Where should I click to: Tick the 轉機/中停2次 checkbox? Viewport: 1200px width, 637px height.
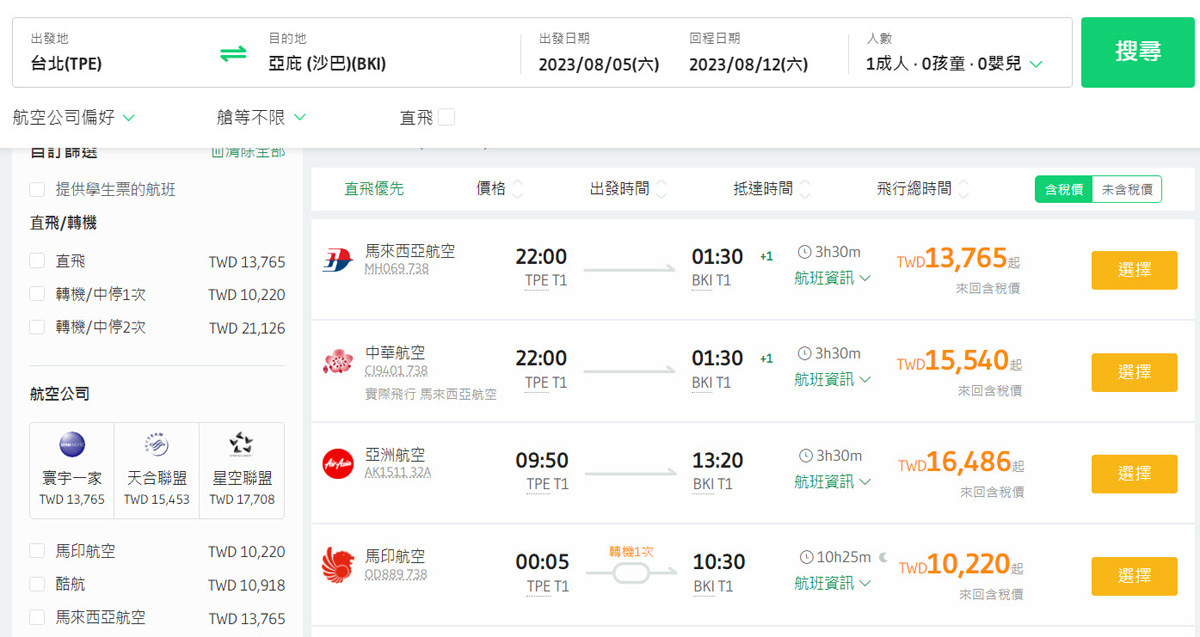tap(37, 326)
